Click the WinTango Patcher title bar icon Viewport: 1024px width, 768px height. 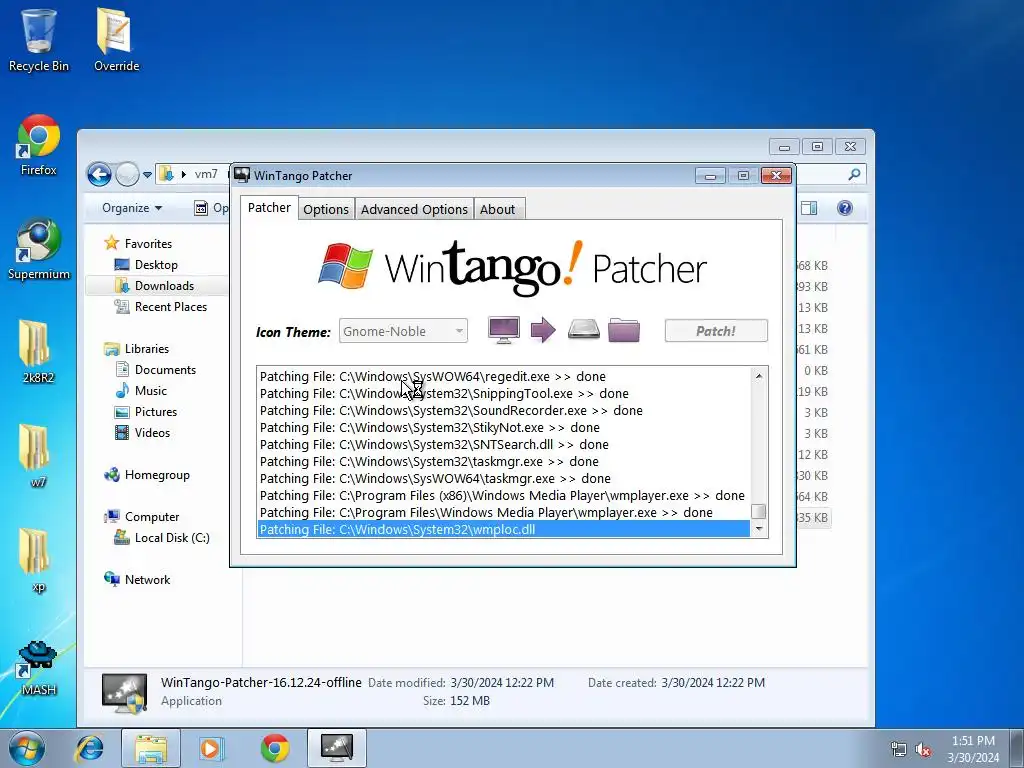point(242,175)
